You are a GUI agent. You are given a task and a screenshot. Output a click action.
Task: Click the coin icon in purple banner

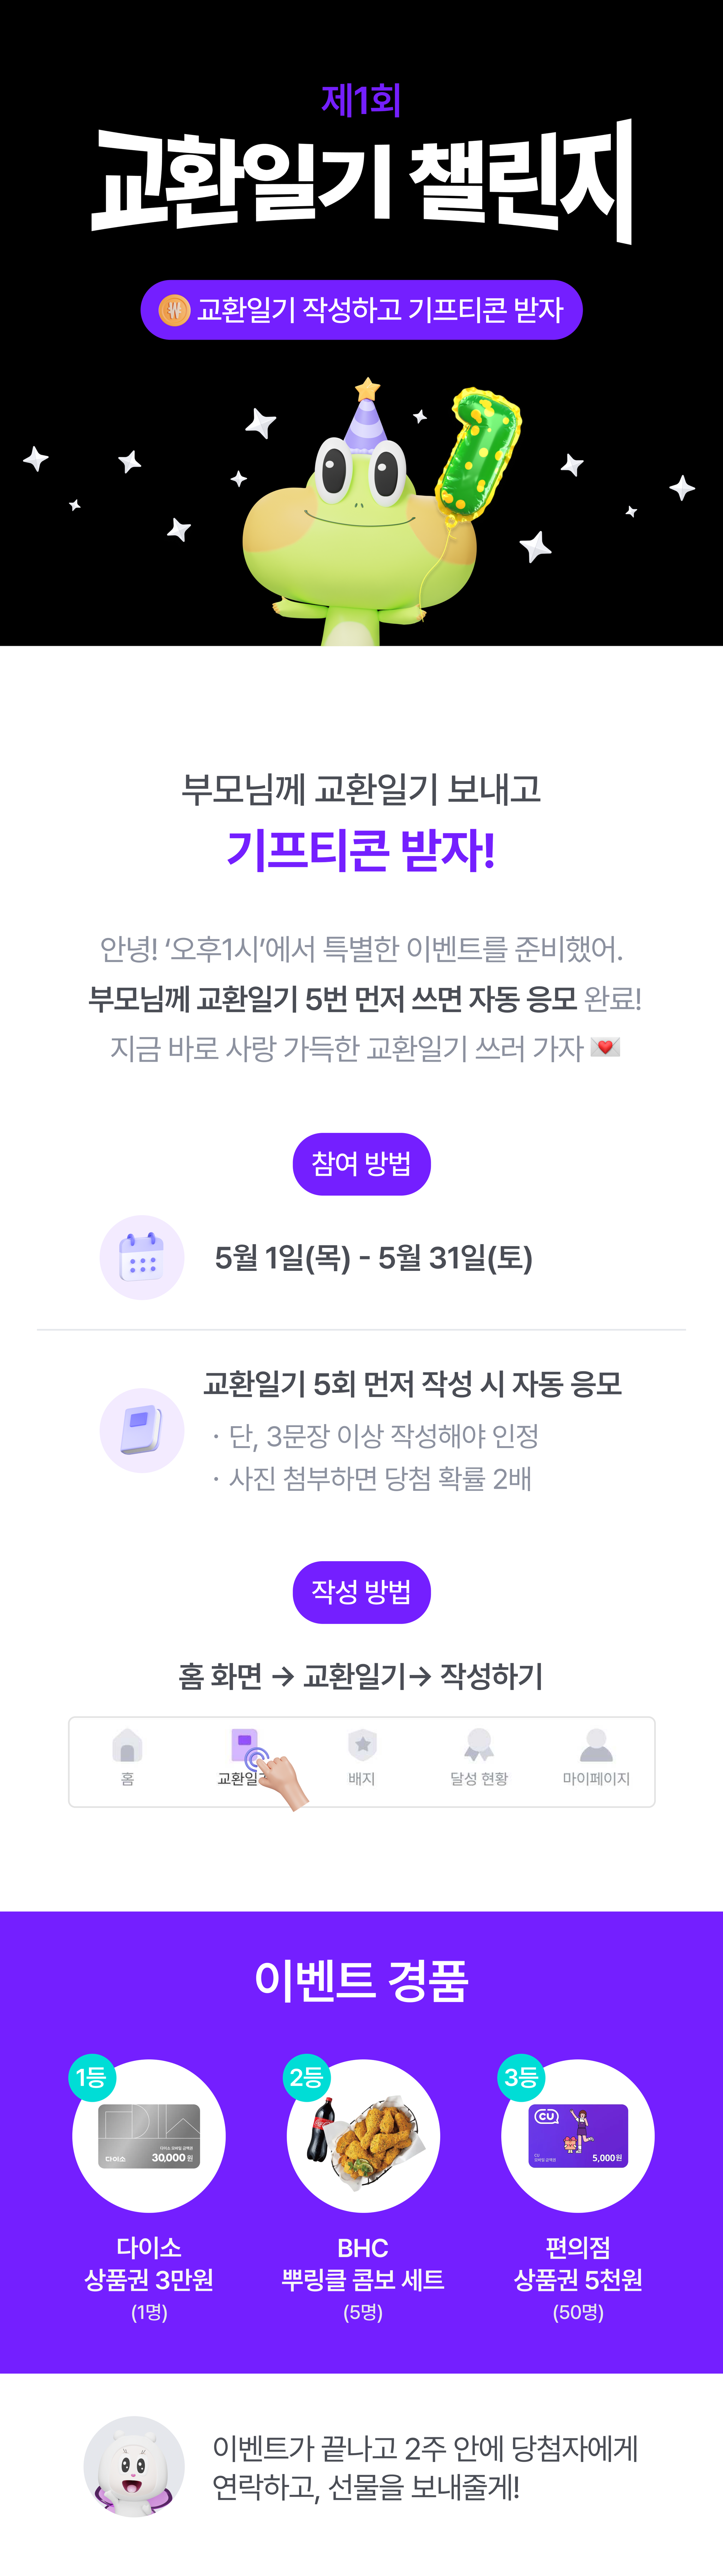174,310
